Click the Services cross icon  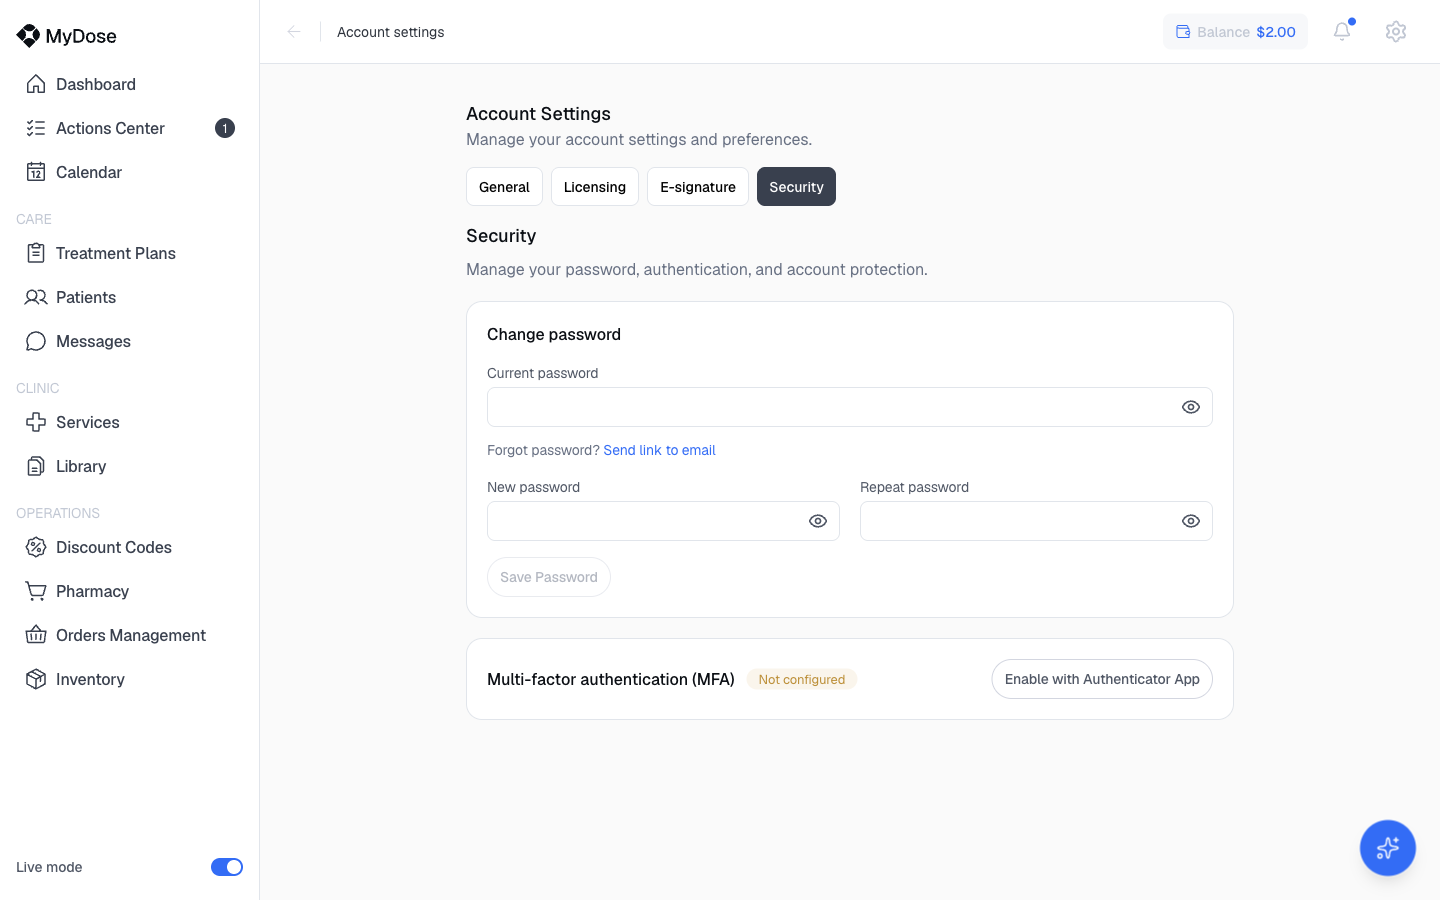coord(36,422)
